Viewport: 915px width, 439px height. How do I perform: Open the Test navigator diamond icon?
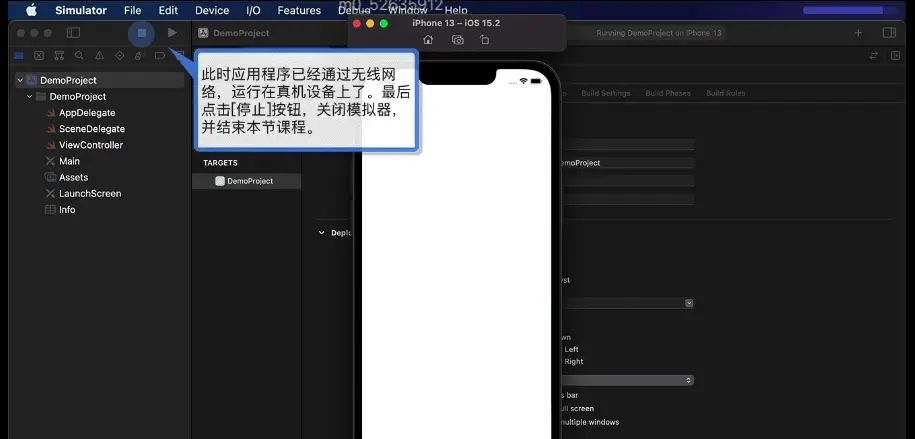point(120,55)
